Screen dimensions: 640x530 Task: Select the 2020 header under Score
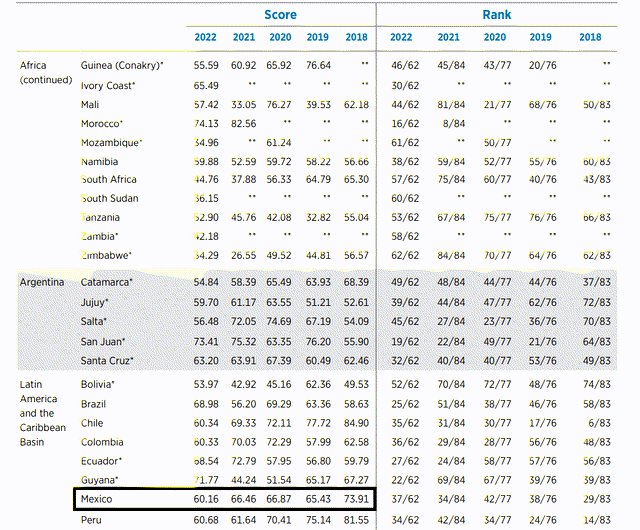[x=280, y=37]
